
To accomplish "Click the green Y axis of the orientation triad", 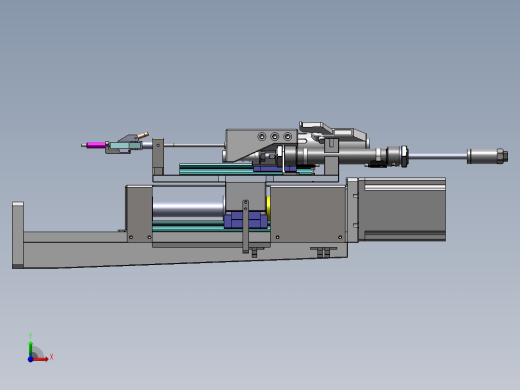I will 30,349.
